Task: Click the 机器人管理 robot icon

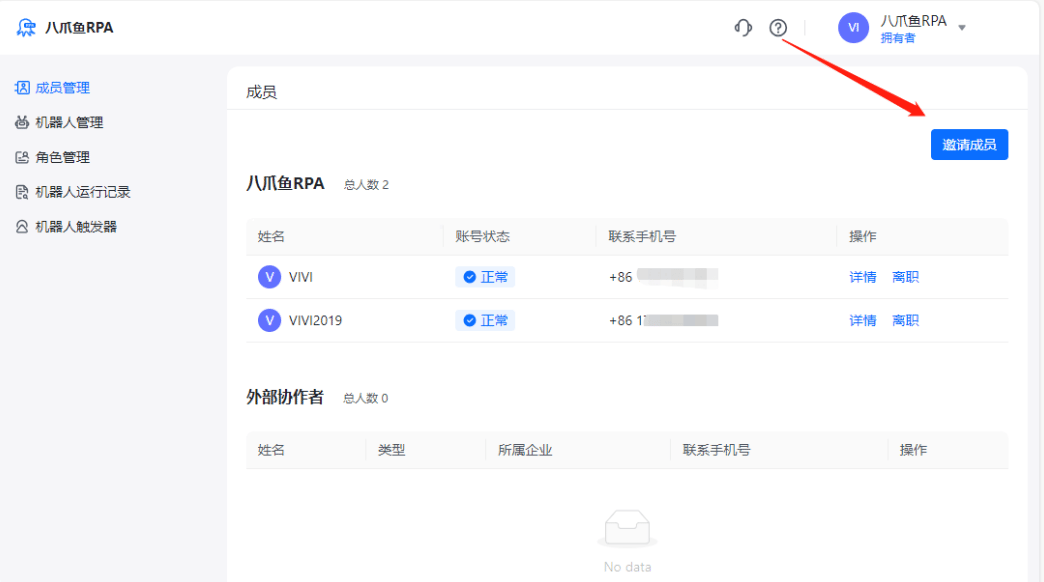Action: click(x=22, y=123)
